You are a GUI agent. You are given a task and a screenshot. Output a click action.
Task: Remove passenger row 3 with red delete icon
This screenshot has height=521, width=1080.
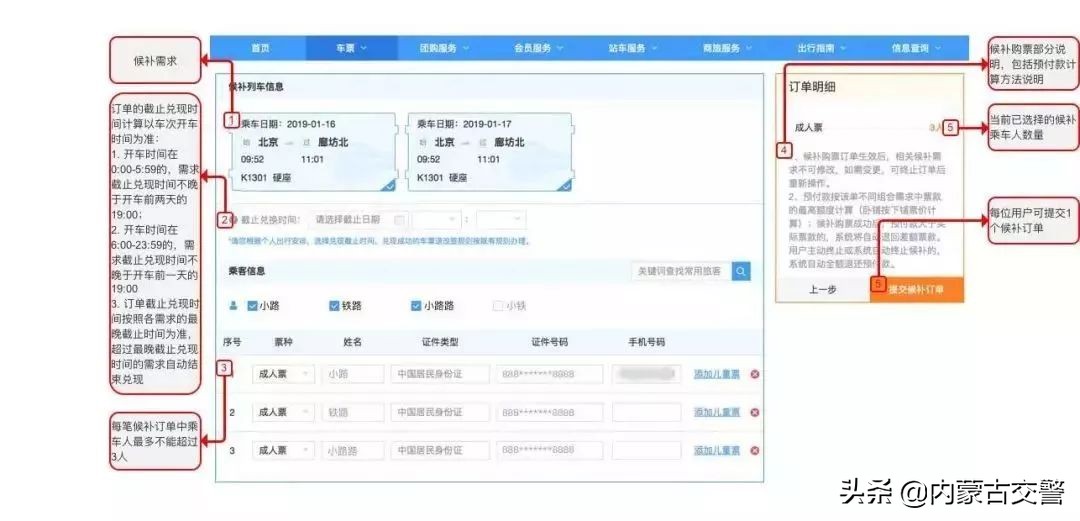(x=755, y=450)
